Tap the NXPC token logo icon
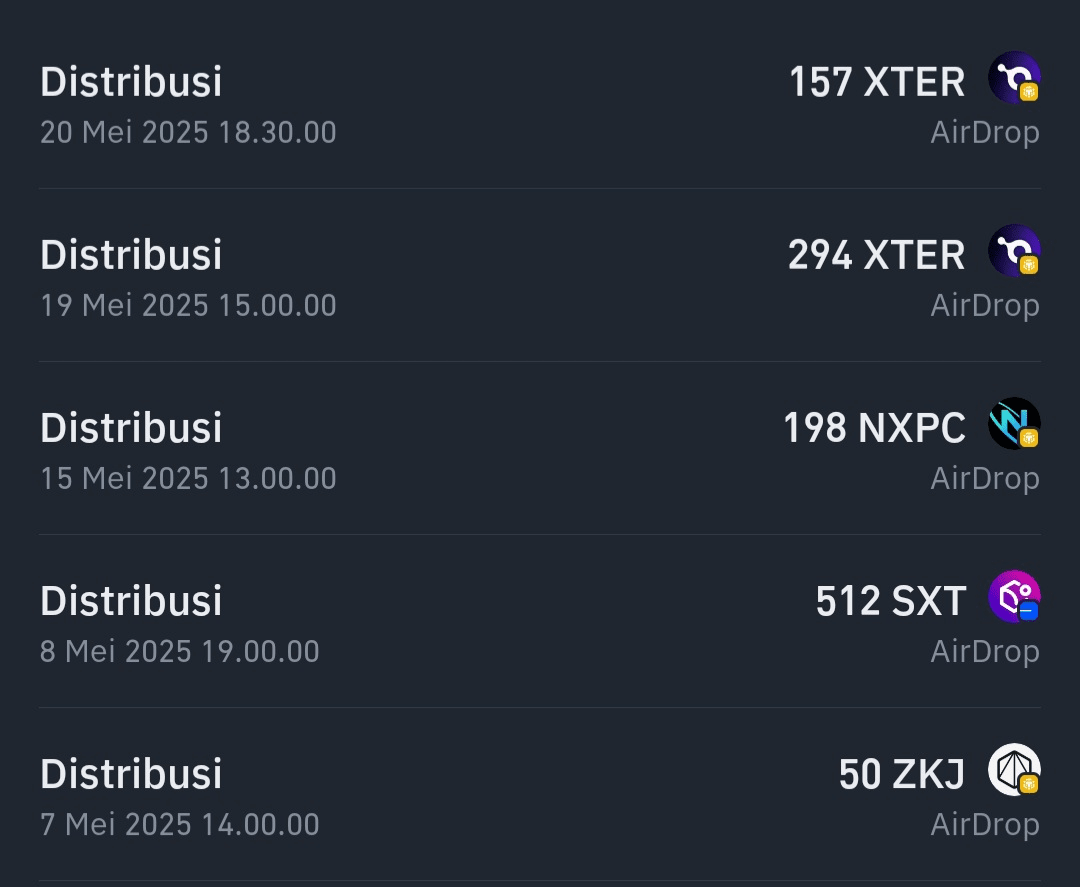The image size is (1080, 887). point(1014,424)
